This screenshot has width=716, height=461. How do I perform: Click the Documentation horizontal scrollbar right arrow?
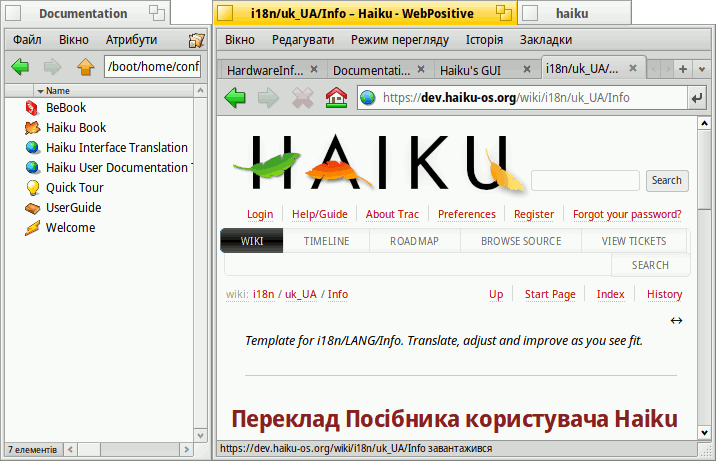click(x=186, y=450)
